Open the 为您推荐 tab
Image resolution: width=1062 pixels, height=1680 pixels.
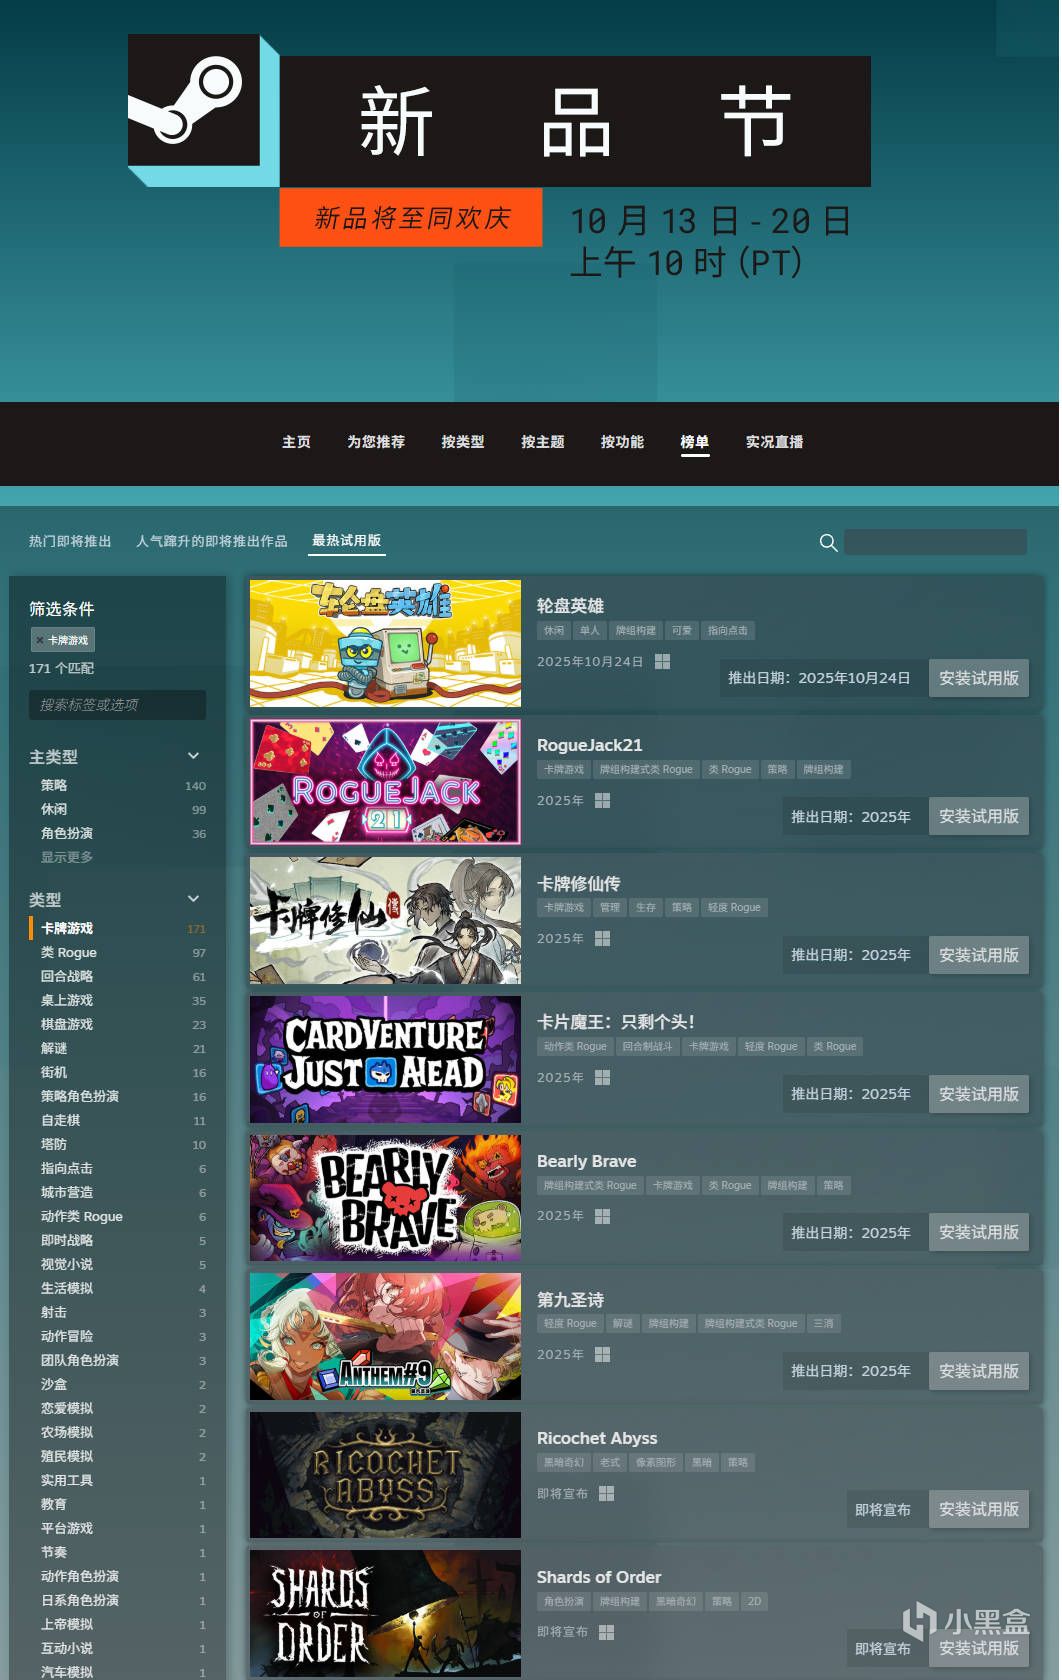pos(376,442)
